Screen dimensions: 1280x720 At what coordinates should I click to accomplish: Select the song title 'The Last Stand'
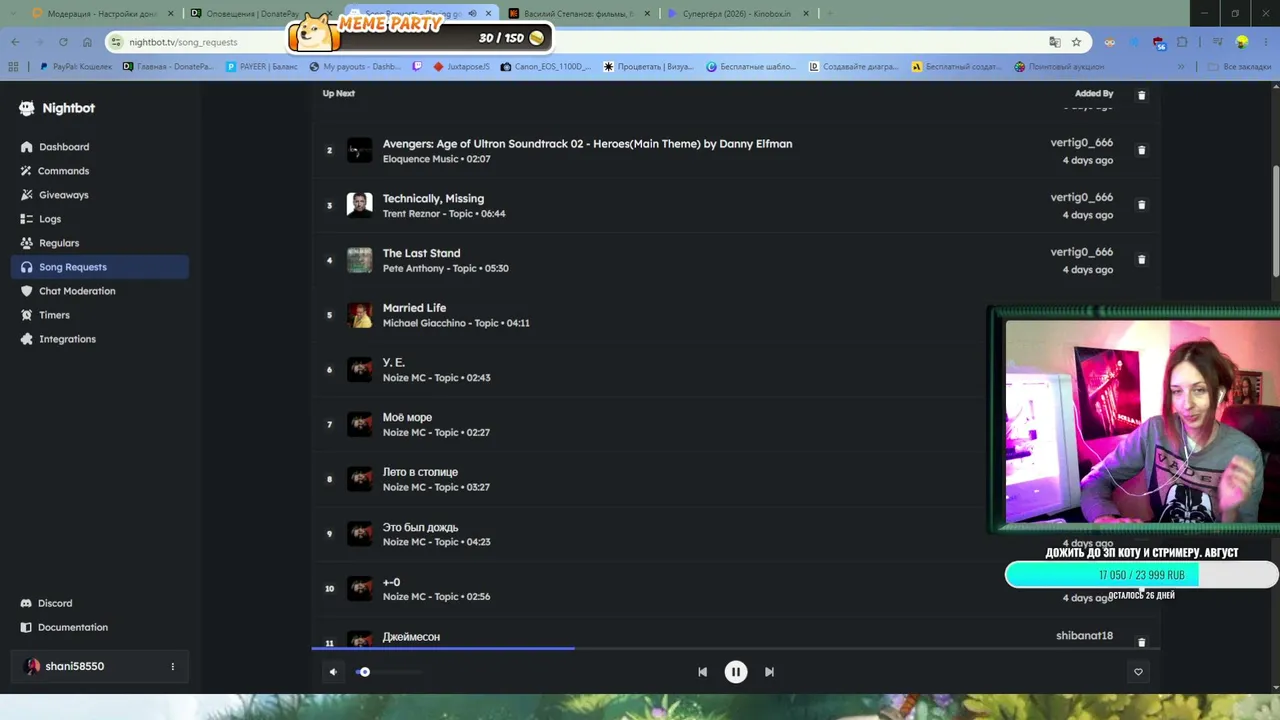click(x=421, y=253)
